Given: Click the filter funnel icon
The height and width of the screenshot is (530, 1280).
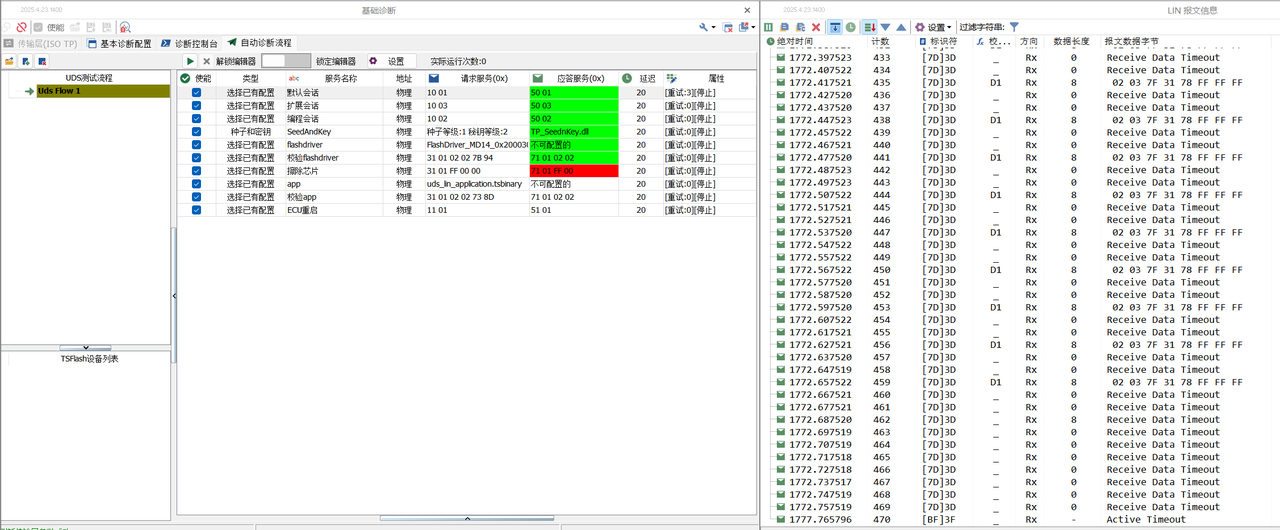Looking at the screenshot, I should pyautogui.click(x=1014, y=27).
